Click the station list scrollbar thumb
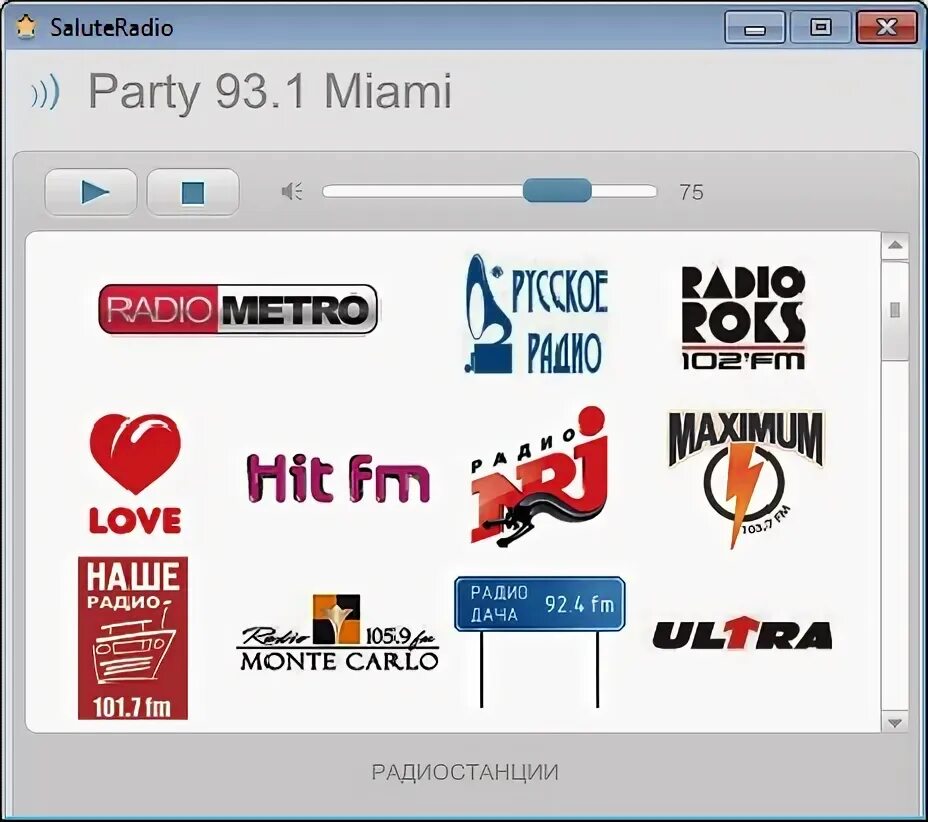The height and width of the screenshot is (822, 928). [895, 310]
